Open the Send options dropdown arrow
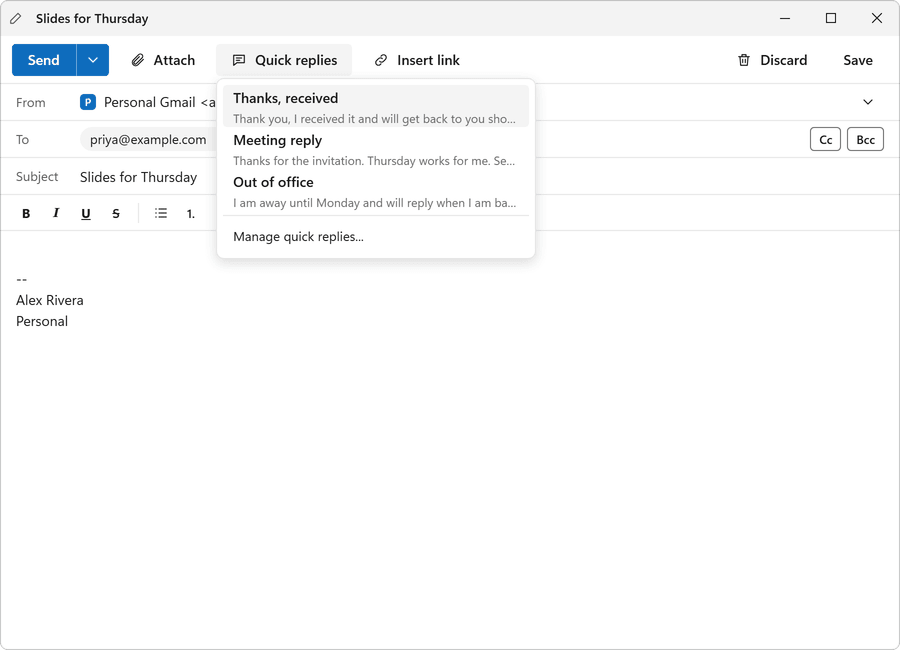This screenshot has height=650, width=900. (93, 60)
